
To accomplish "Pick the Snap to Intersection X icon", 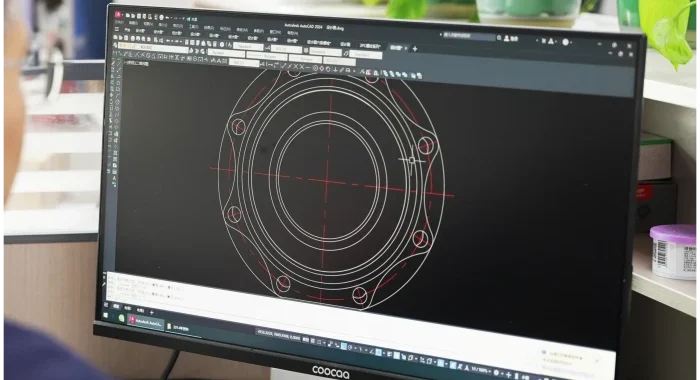I will click(x=296, y=67).
